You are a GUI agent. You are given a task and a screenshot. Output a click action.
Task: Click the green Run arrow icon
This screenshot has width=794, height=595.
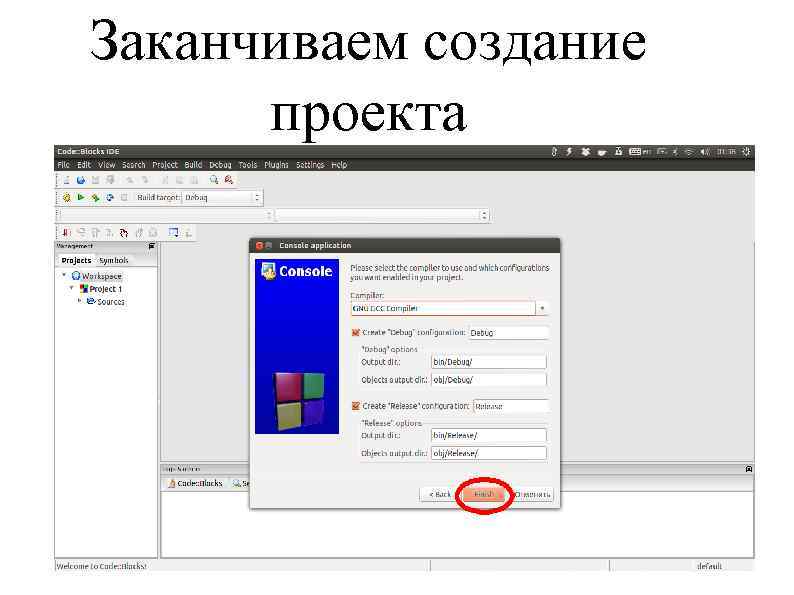tap(81, 197)
